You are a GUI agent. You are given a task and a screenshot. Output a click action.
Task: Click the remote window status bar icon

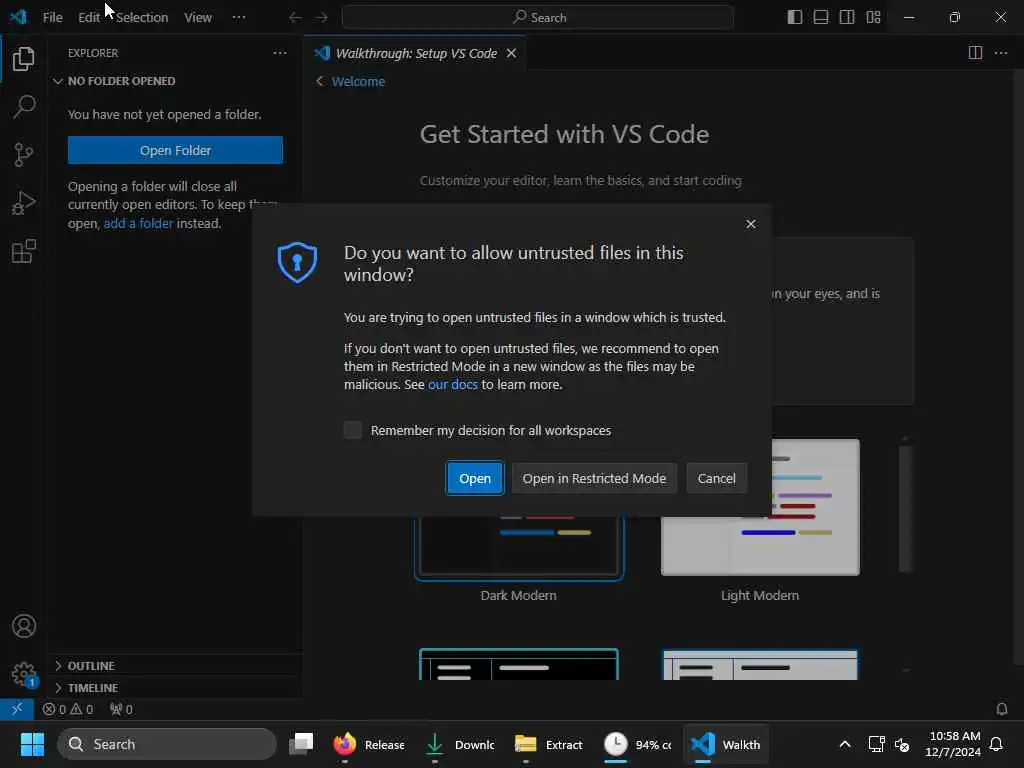[x=17, y=709]
